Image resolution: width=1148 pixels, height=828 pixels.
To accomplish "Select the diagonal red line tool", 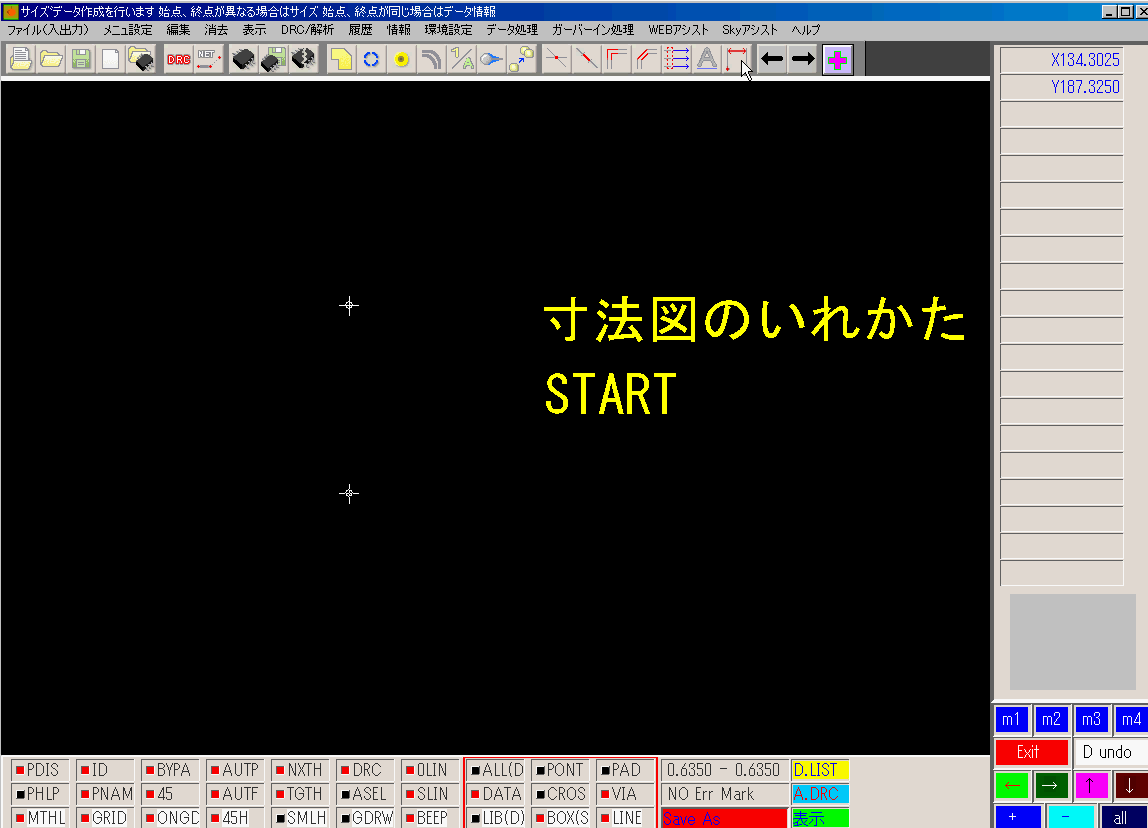I will [586, 59].
